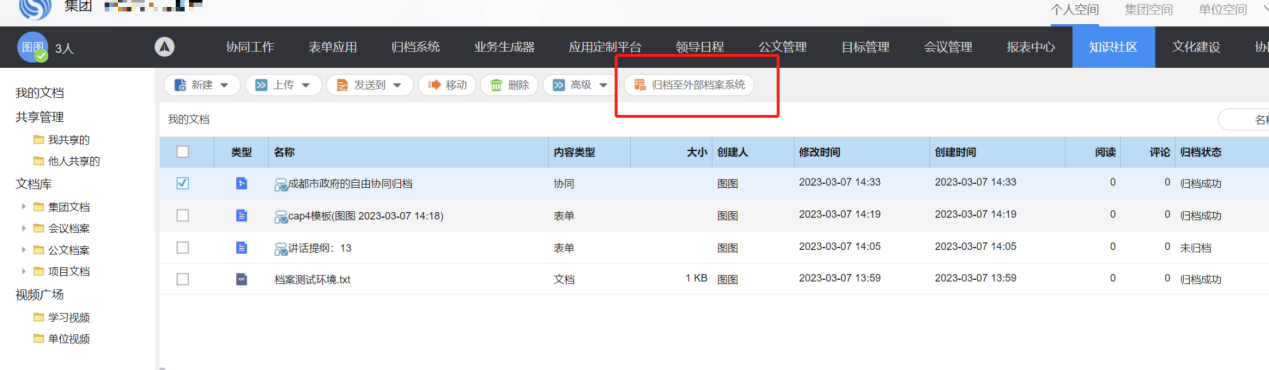Click the 移动 button
The image size is (1269, 370).
point(447,85)
